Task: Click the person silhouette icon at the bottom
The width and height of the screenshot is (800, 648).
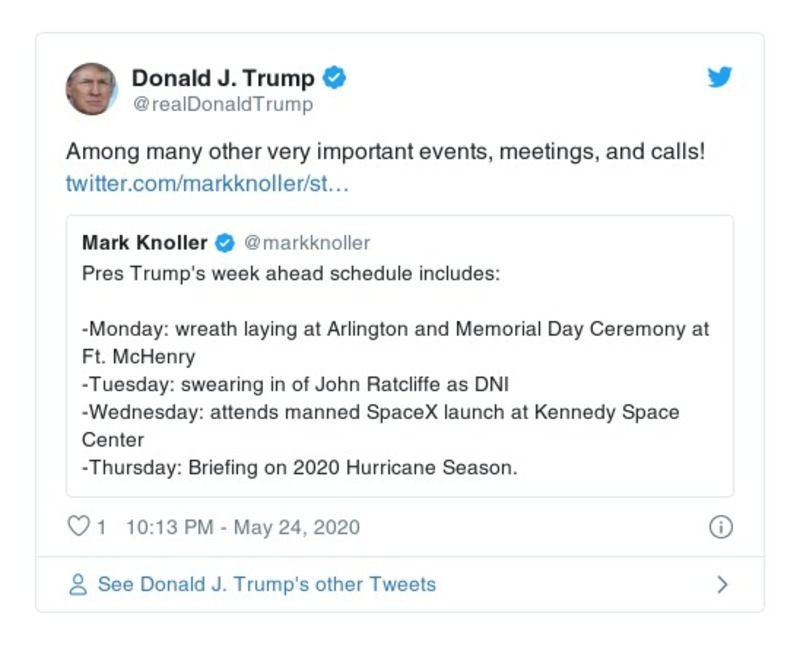Action: [78, 583]
